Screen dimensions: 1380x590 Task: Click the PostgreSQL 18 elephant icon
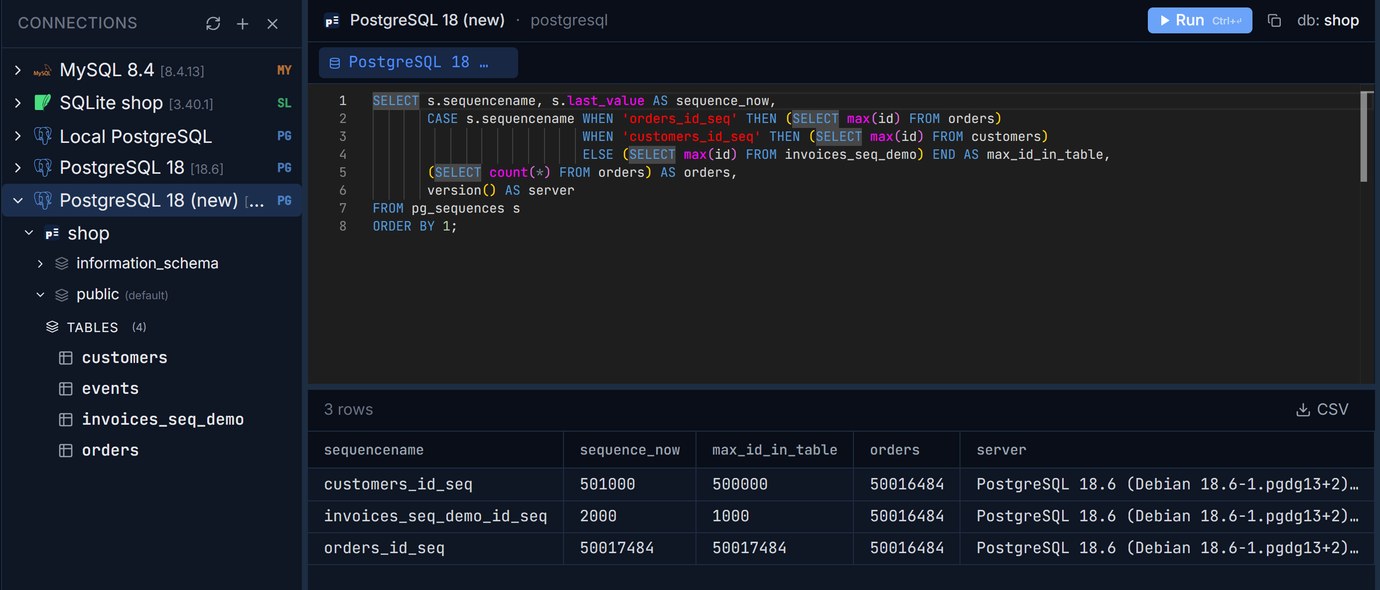(x=42, y=167)
